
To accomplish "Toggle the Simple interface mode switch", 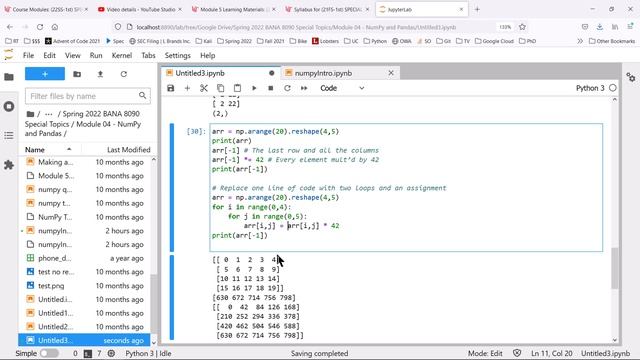I will [49, 353].
